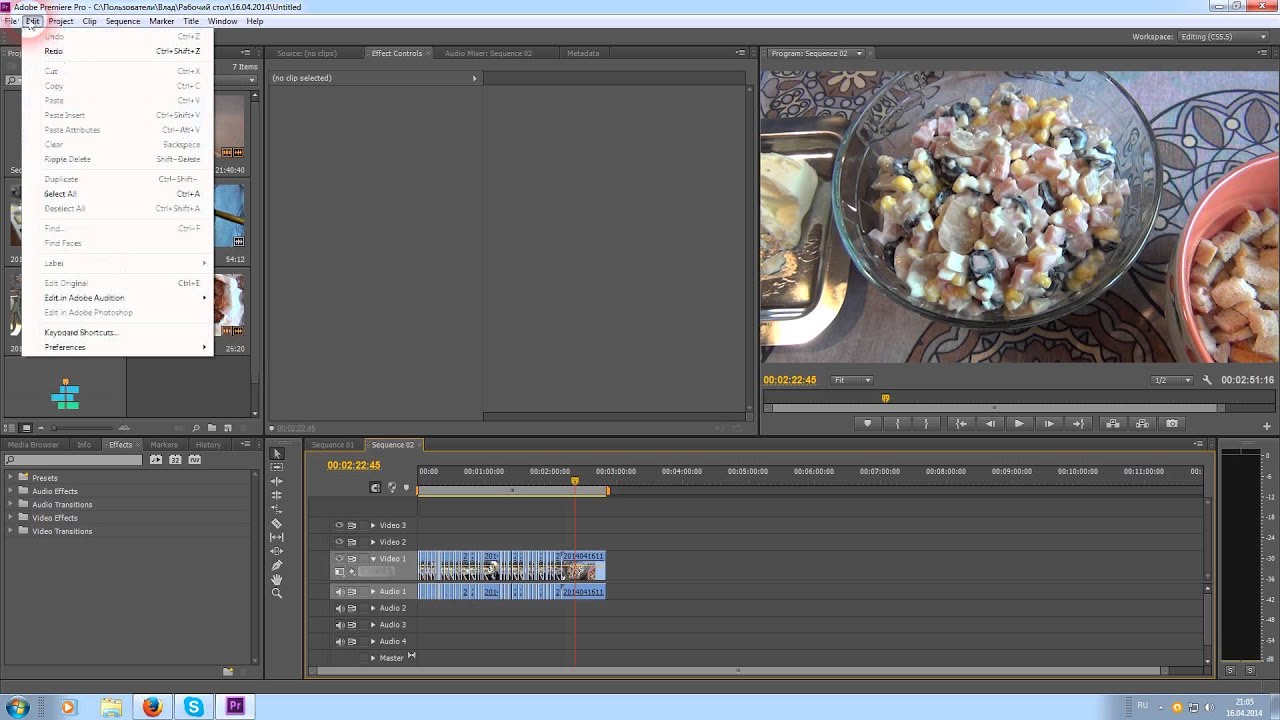Toggle the Snap magnet in the timeline
Image resolution: width=1280 pixels, height=720 pixels.
click(375, 488)
